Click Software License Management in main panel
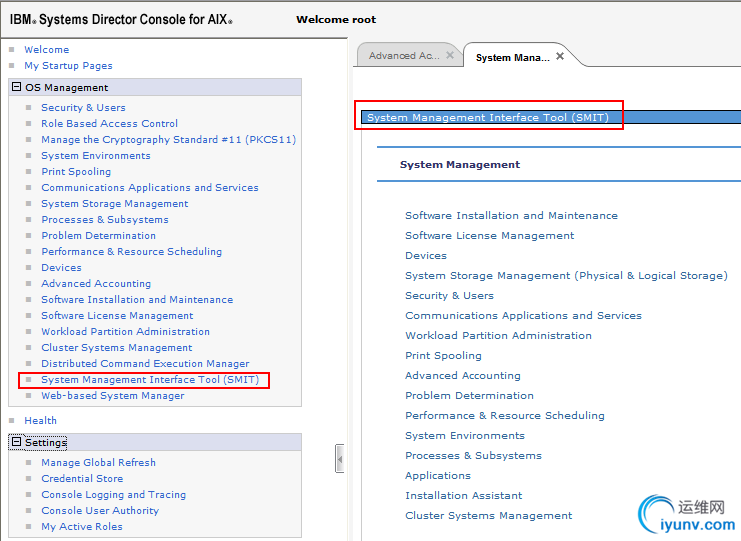 click(x=490, y=236)
